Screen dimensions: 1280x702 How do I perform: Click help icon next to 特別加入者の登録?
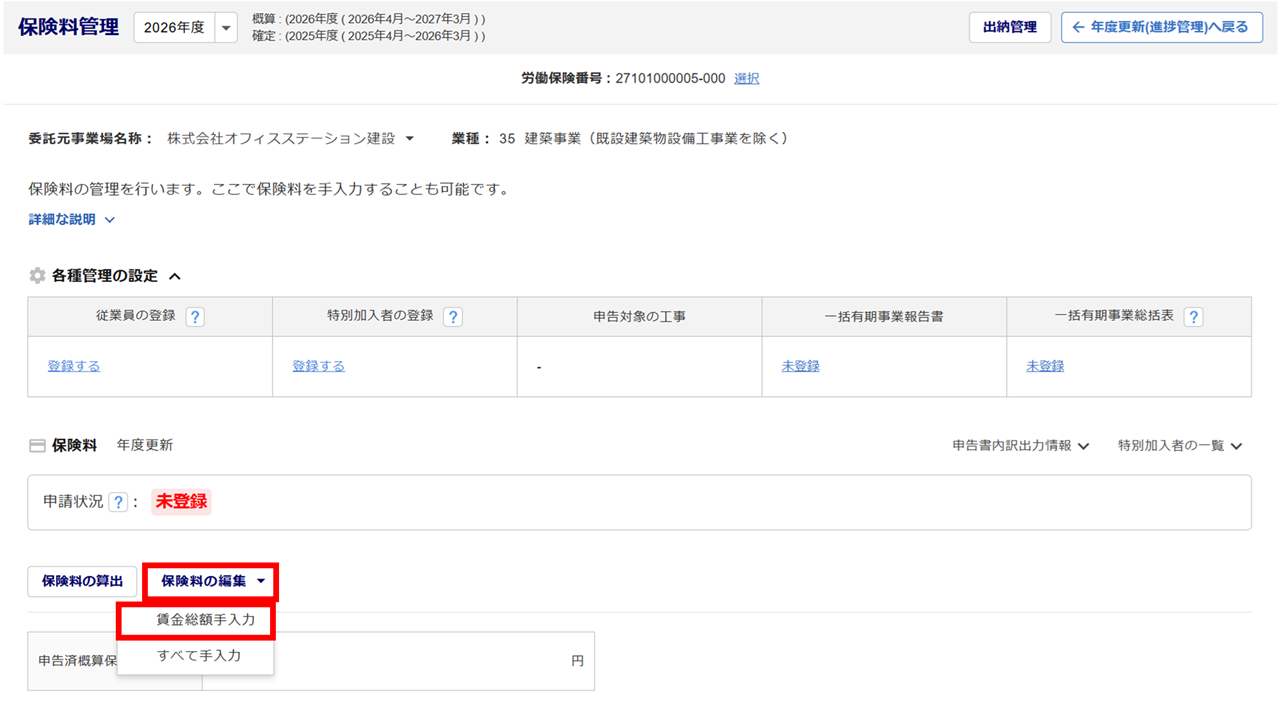click(x=453, y=317)
